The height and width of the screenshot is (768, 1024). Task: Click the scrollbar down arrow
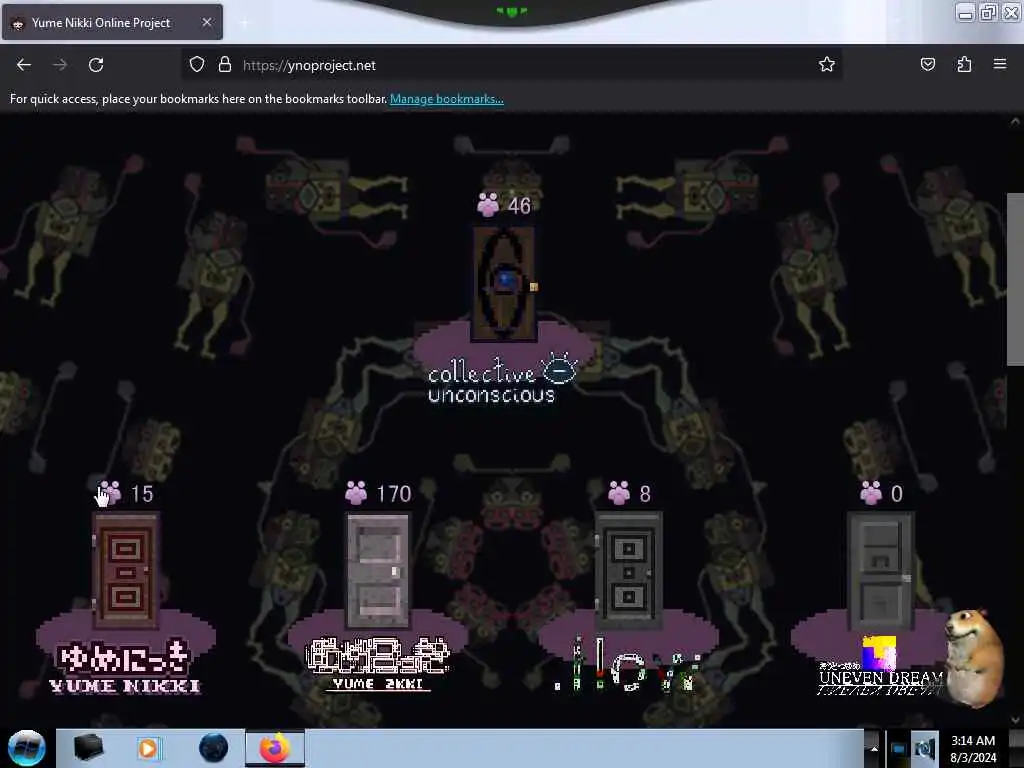1015,720
